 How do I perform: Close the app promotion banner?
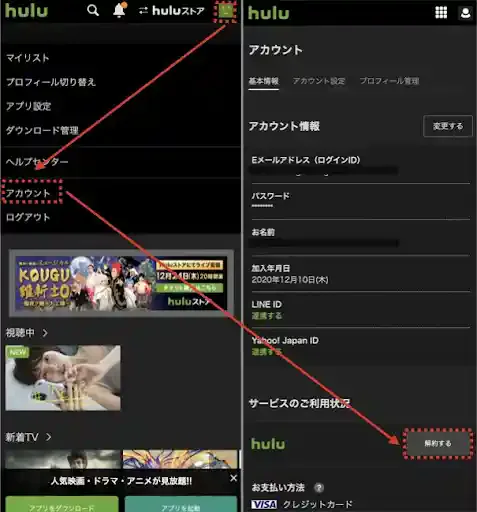[x=234, y=478]
